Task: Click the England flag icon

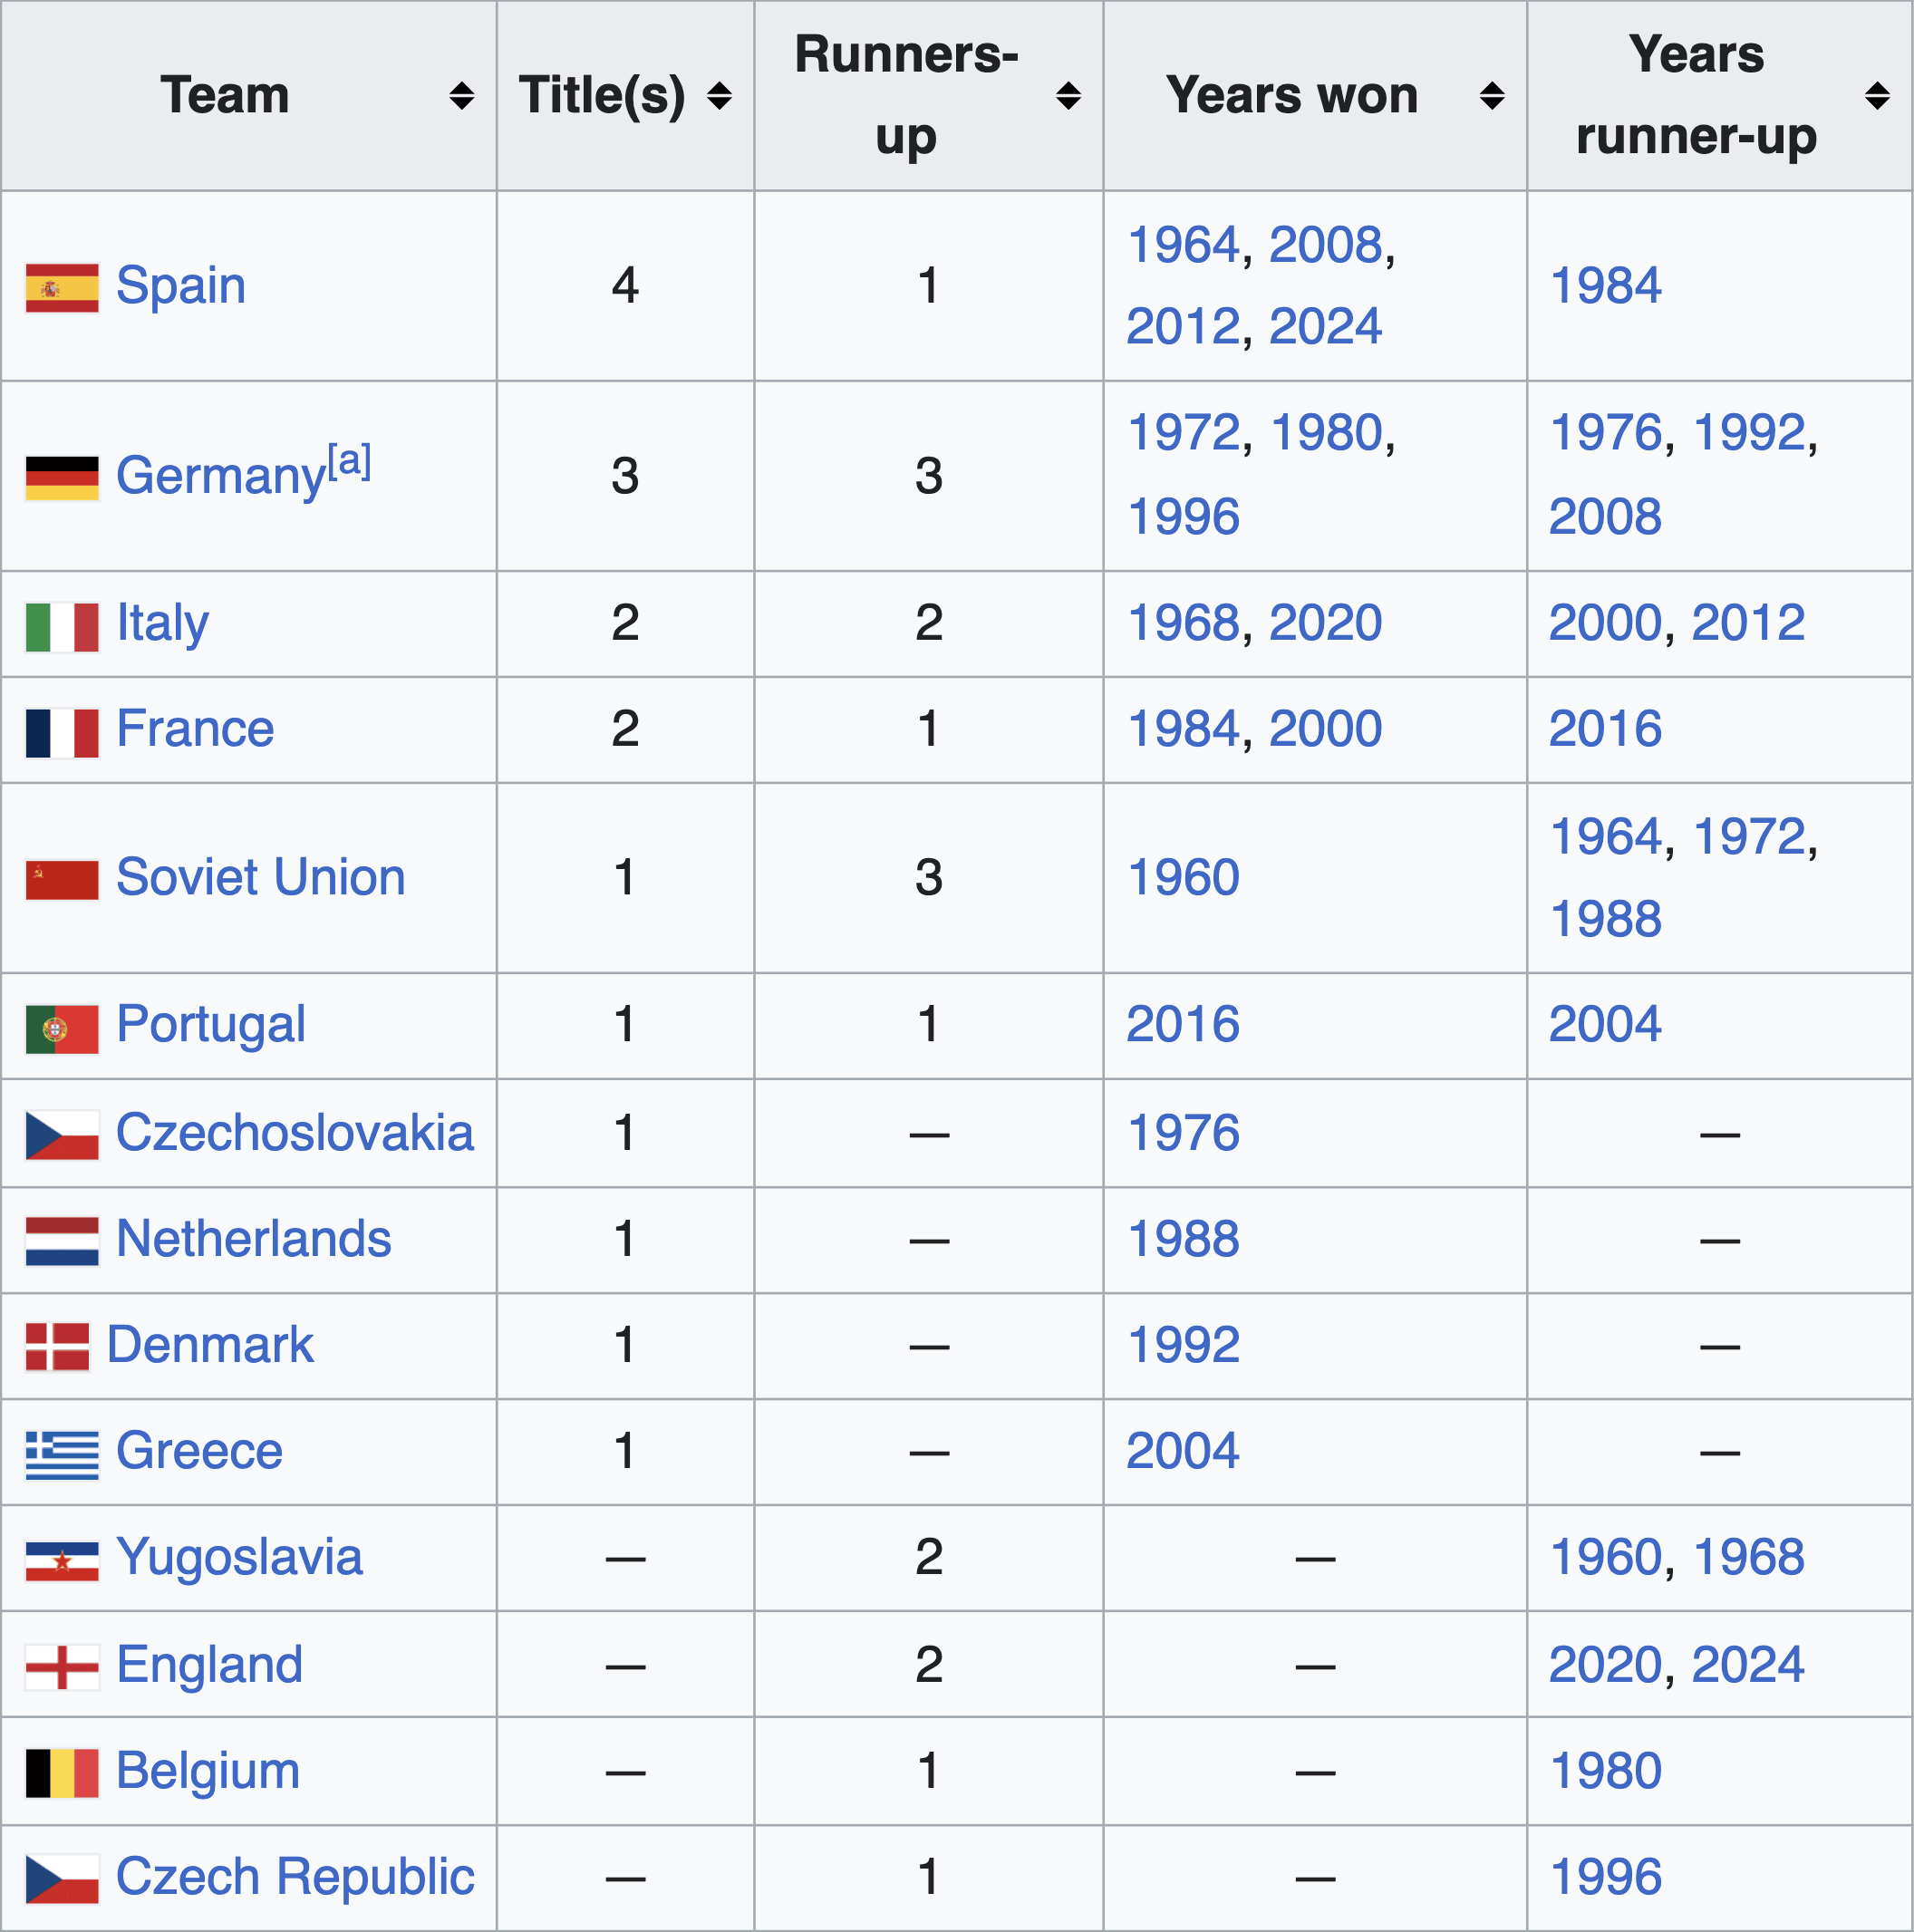Action: coord(62,1668)
